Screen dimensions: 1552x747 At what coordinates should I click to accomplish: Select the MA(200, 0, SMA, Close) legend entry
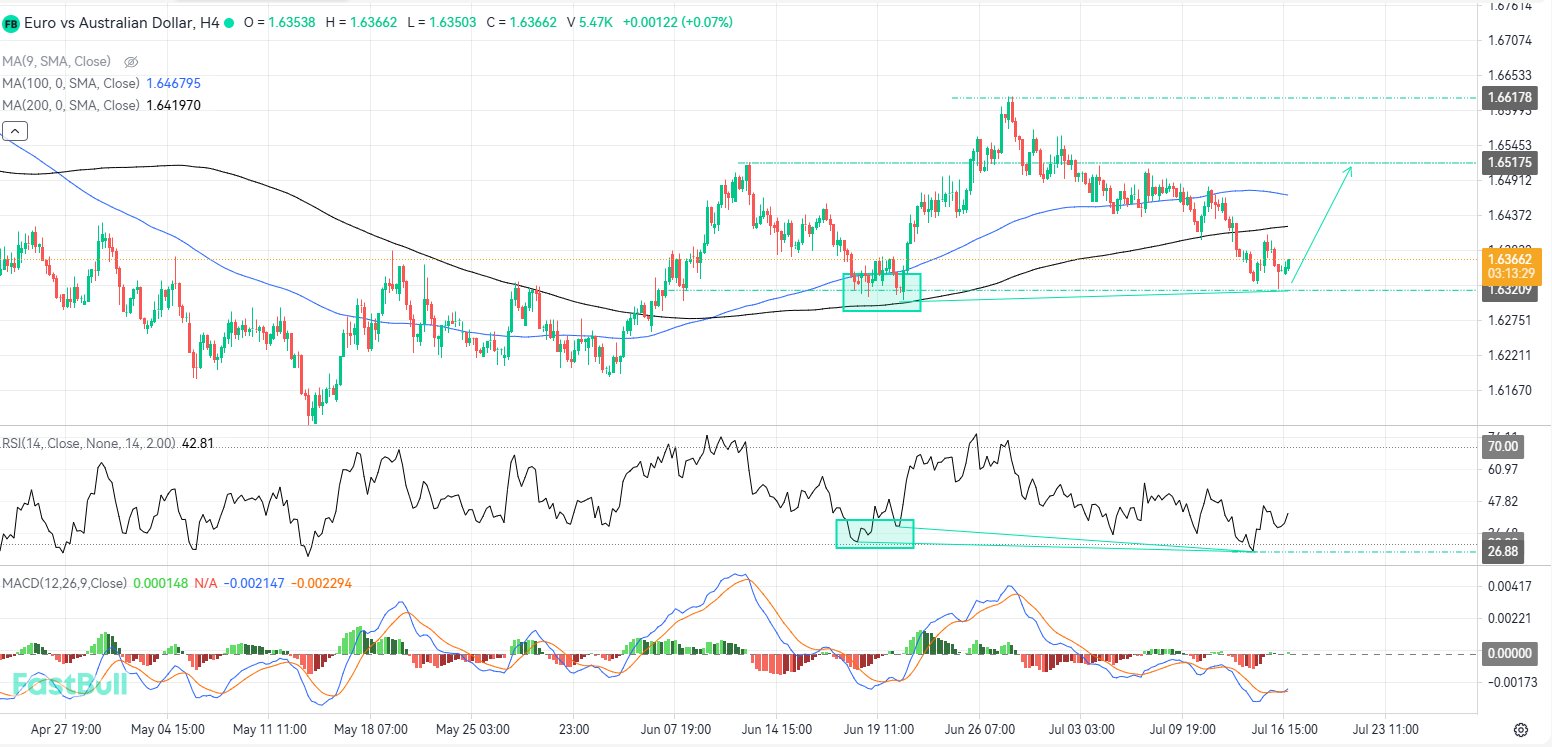[71, 105]
